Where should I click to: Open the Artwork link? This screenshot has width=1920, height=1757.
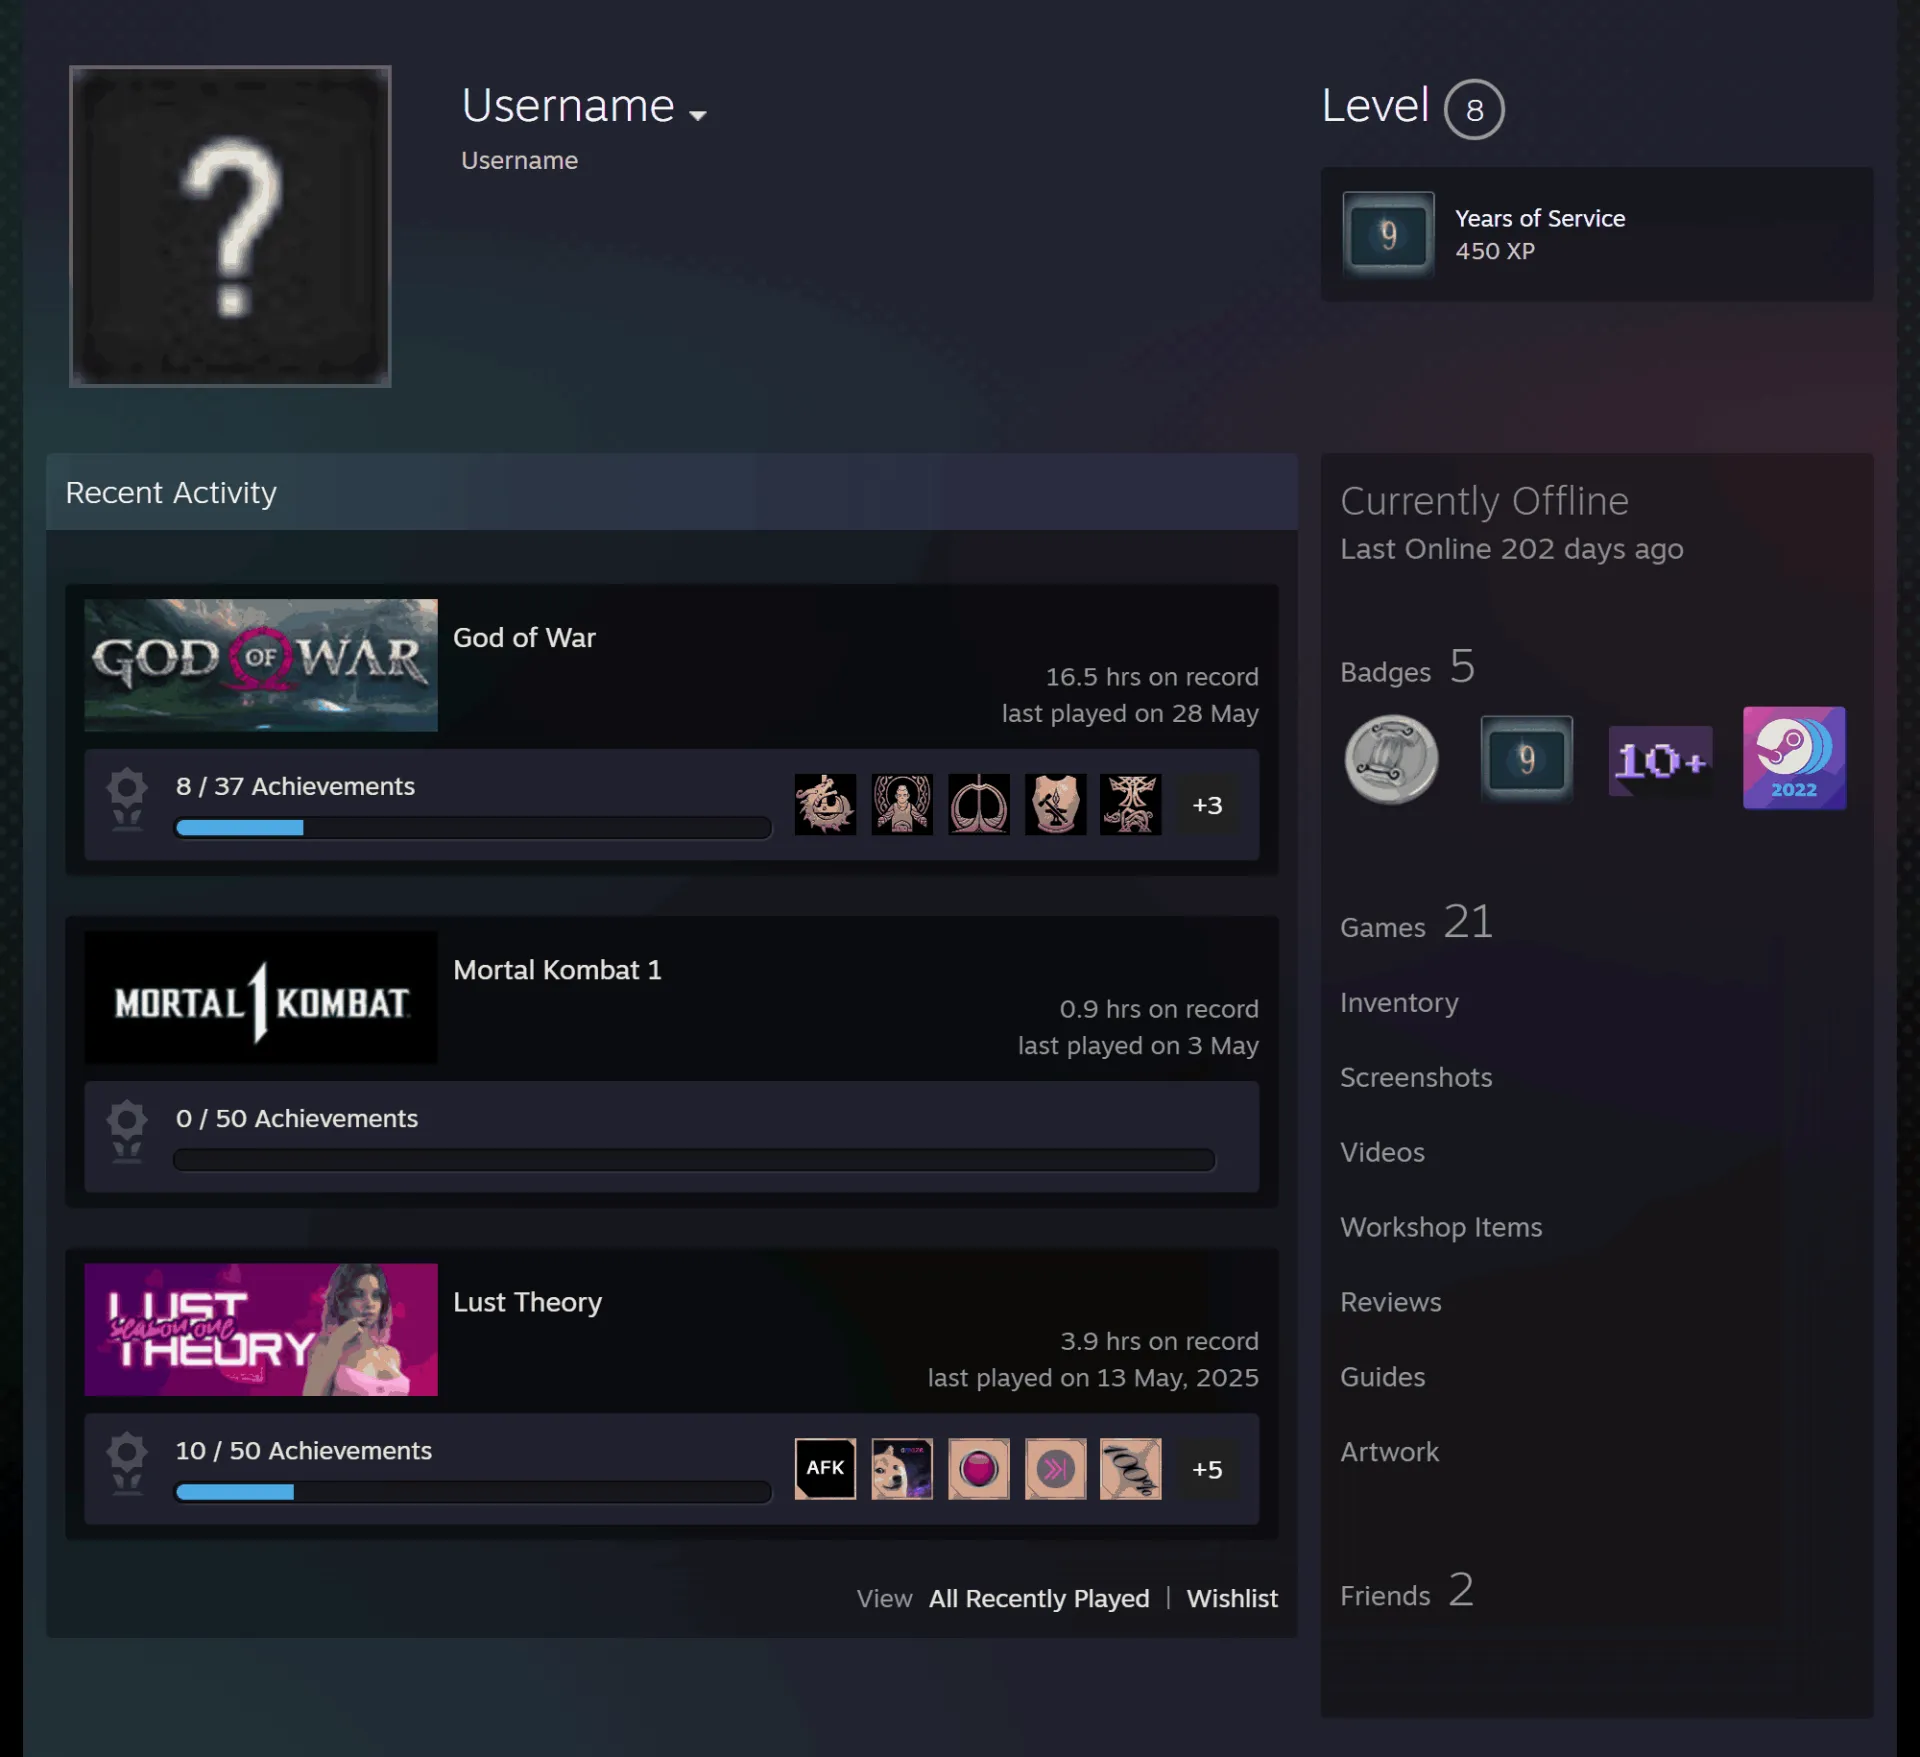tap(1390, 1452)
